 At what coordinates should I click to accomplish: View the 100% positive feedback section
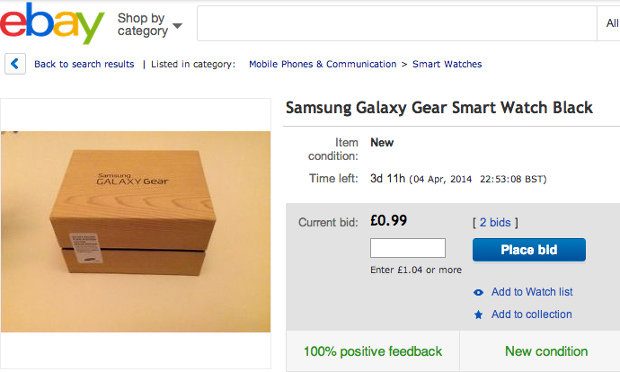tap(373, 351)
